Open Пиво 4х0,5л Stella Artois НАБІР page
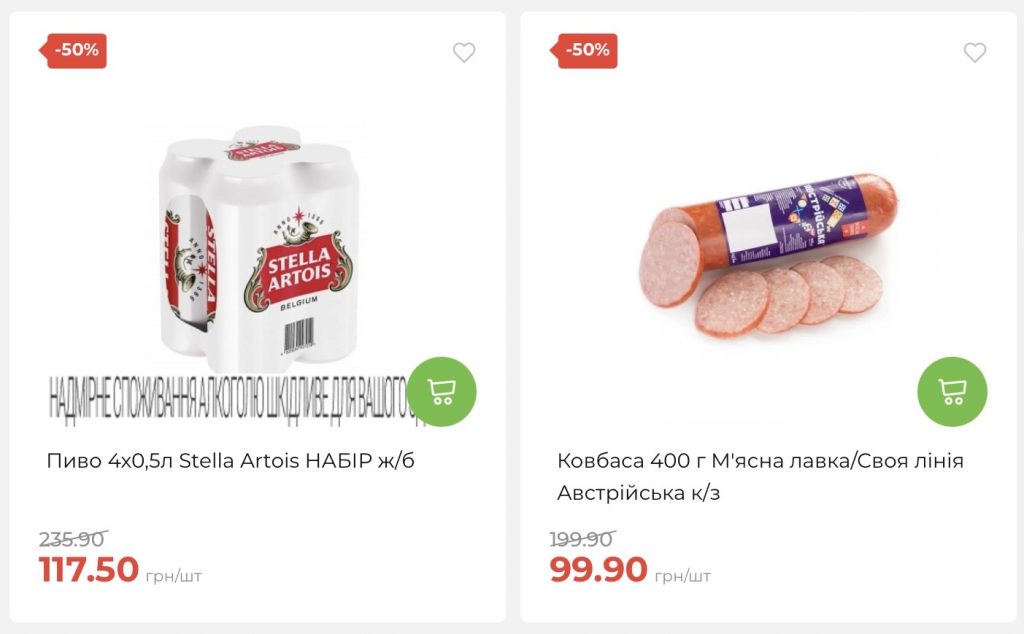The width and height of the screenshot is (1024, 634). [230, 458]
